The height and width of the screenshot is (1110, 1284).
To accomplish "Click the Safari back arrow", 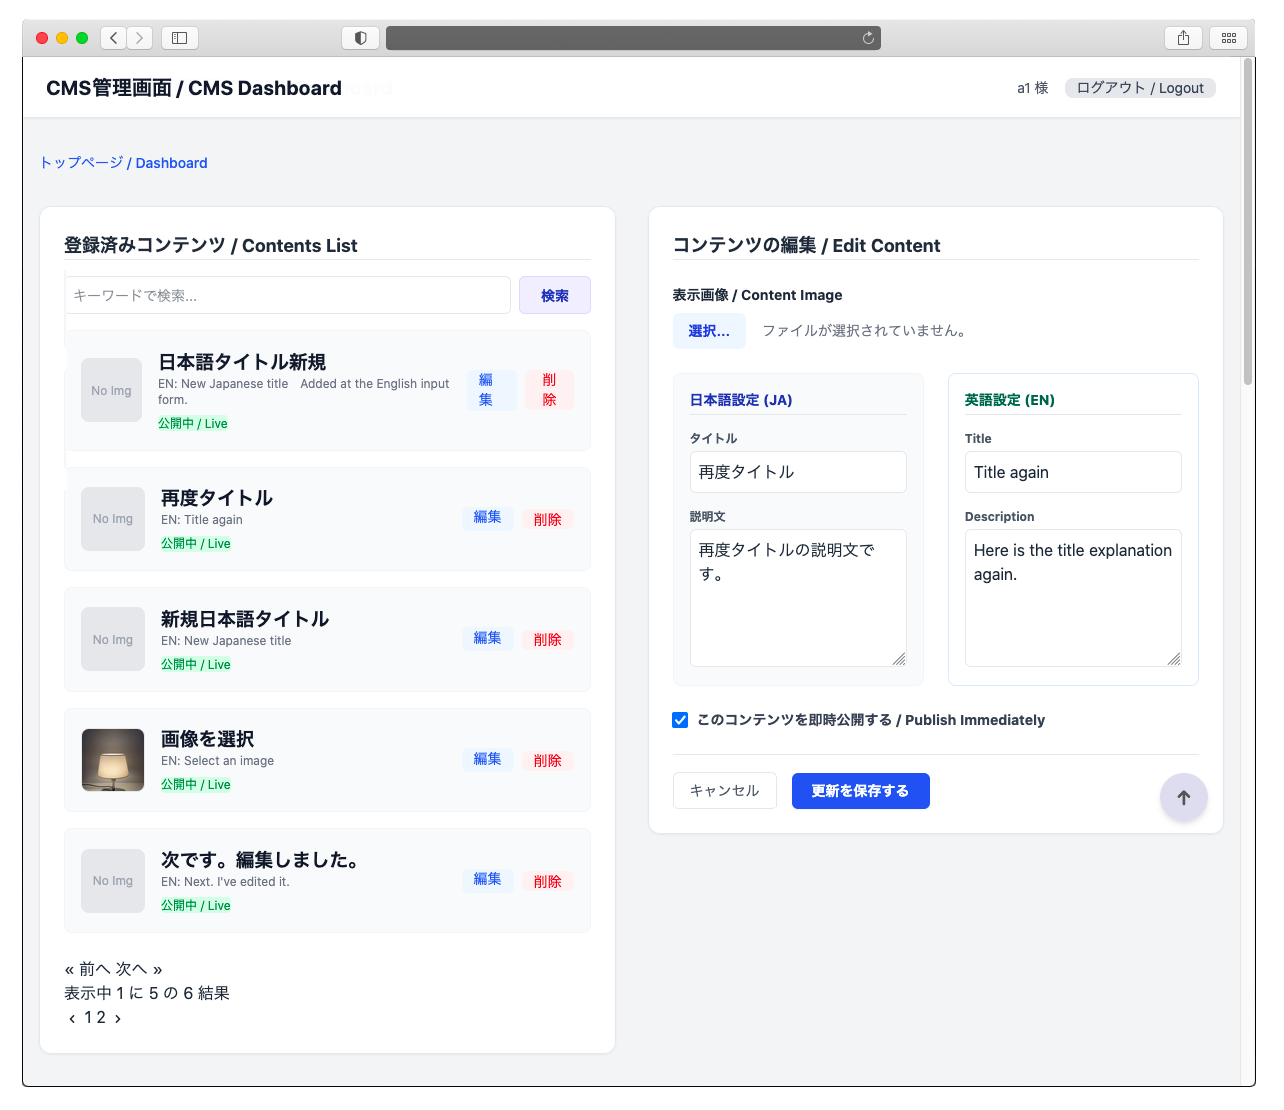I will point(114,38).
